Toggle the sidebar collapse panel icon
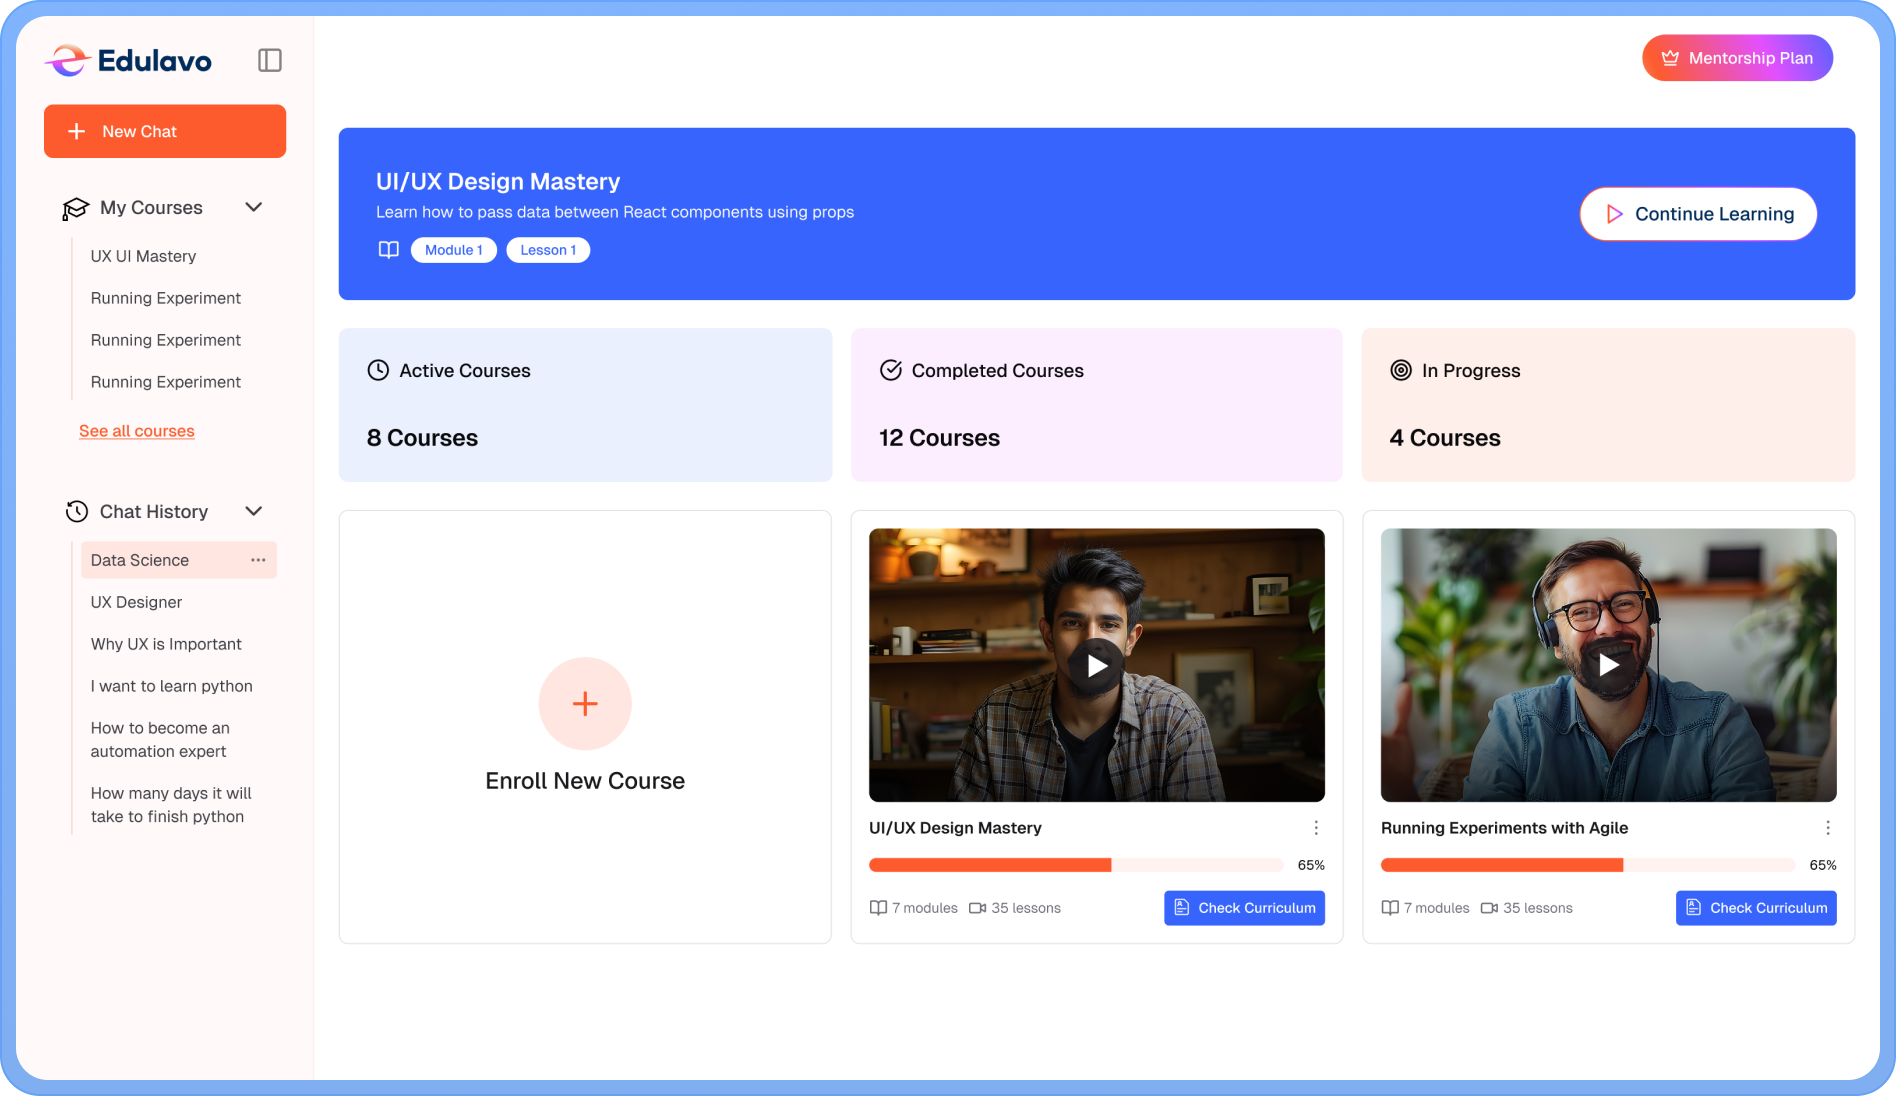This screenshot has width=1896, height=1096. pos(269,61)
